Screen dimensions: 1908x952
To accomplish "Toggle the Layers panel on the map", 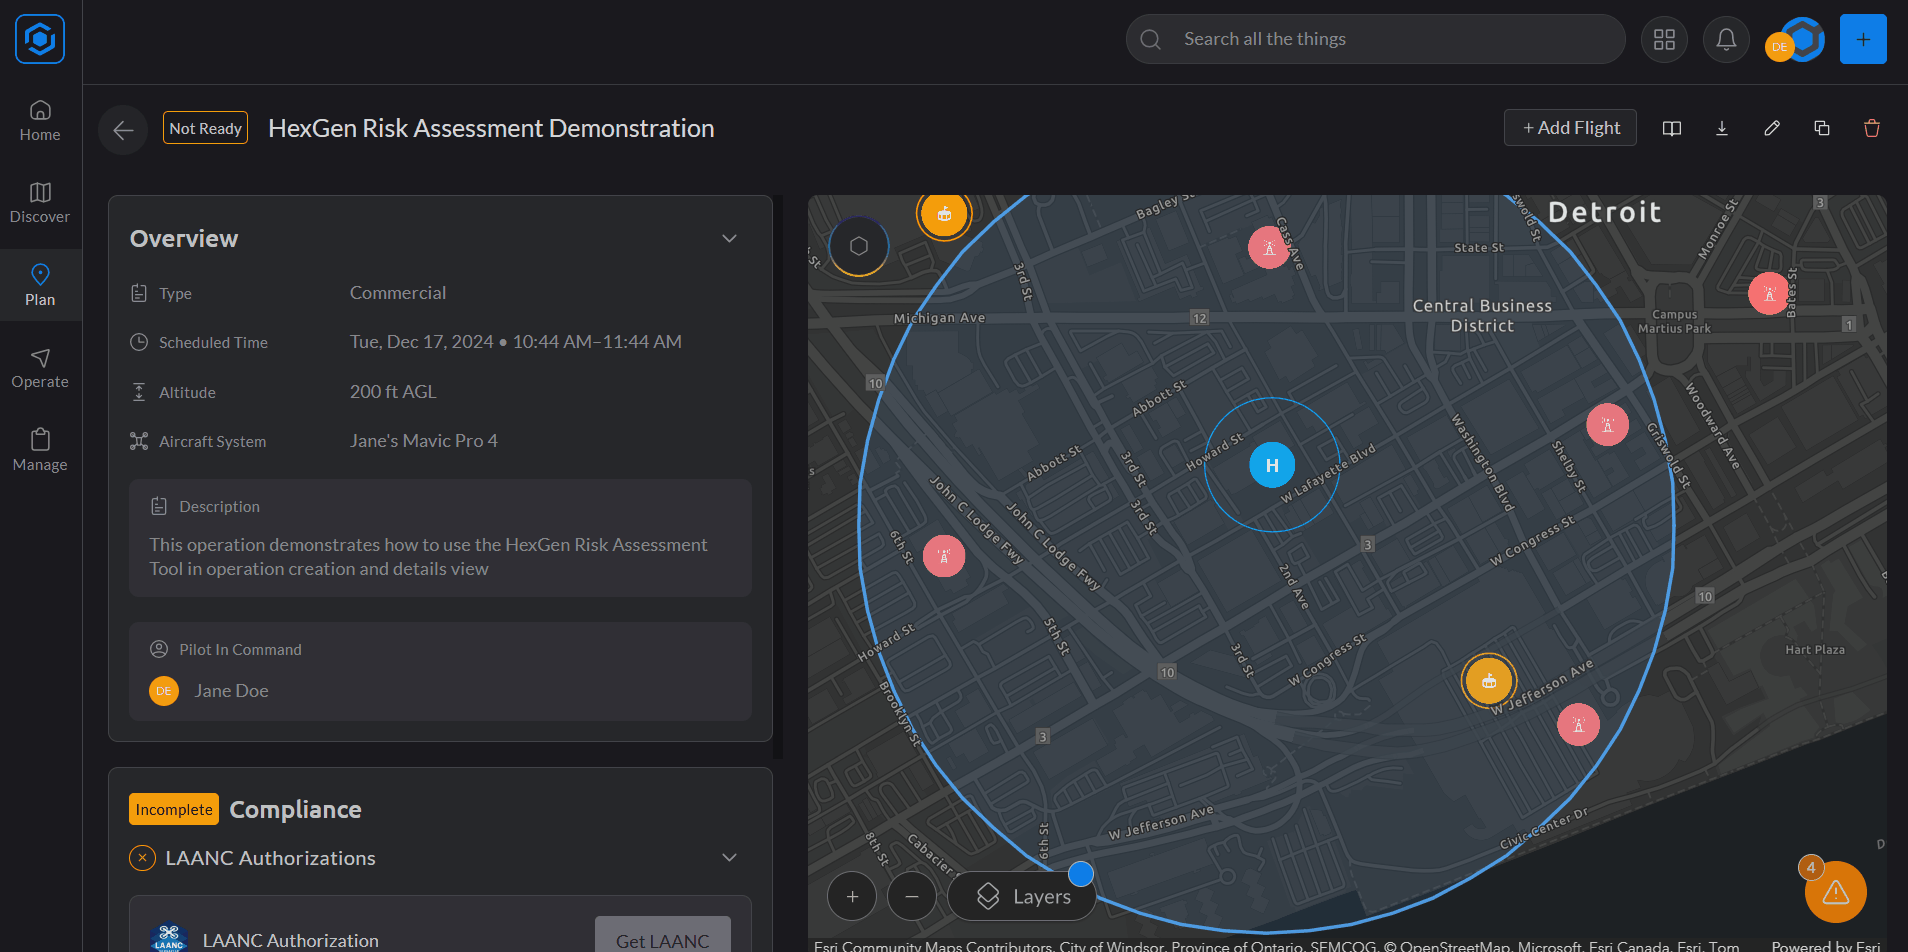I will pos(1021,895).
